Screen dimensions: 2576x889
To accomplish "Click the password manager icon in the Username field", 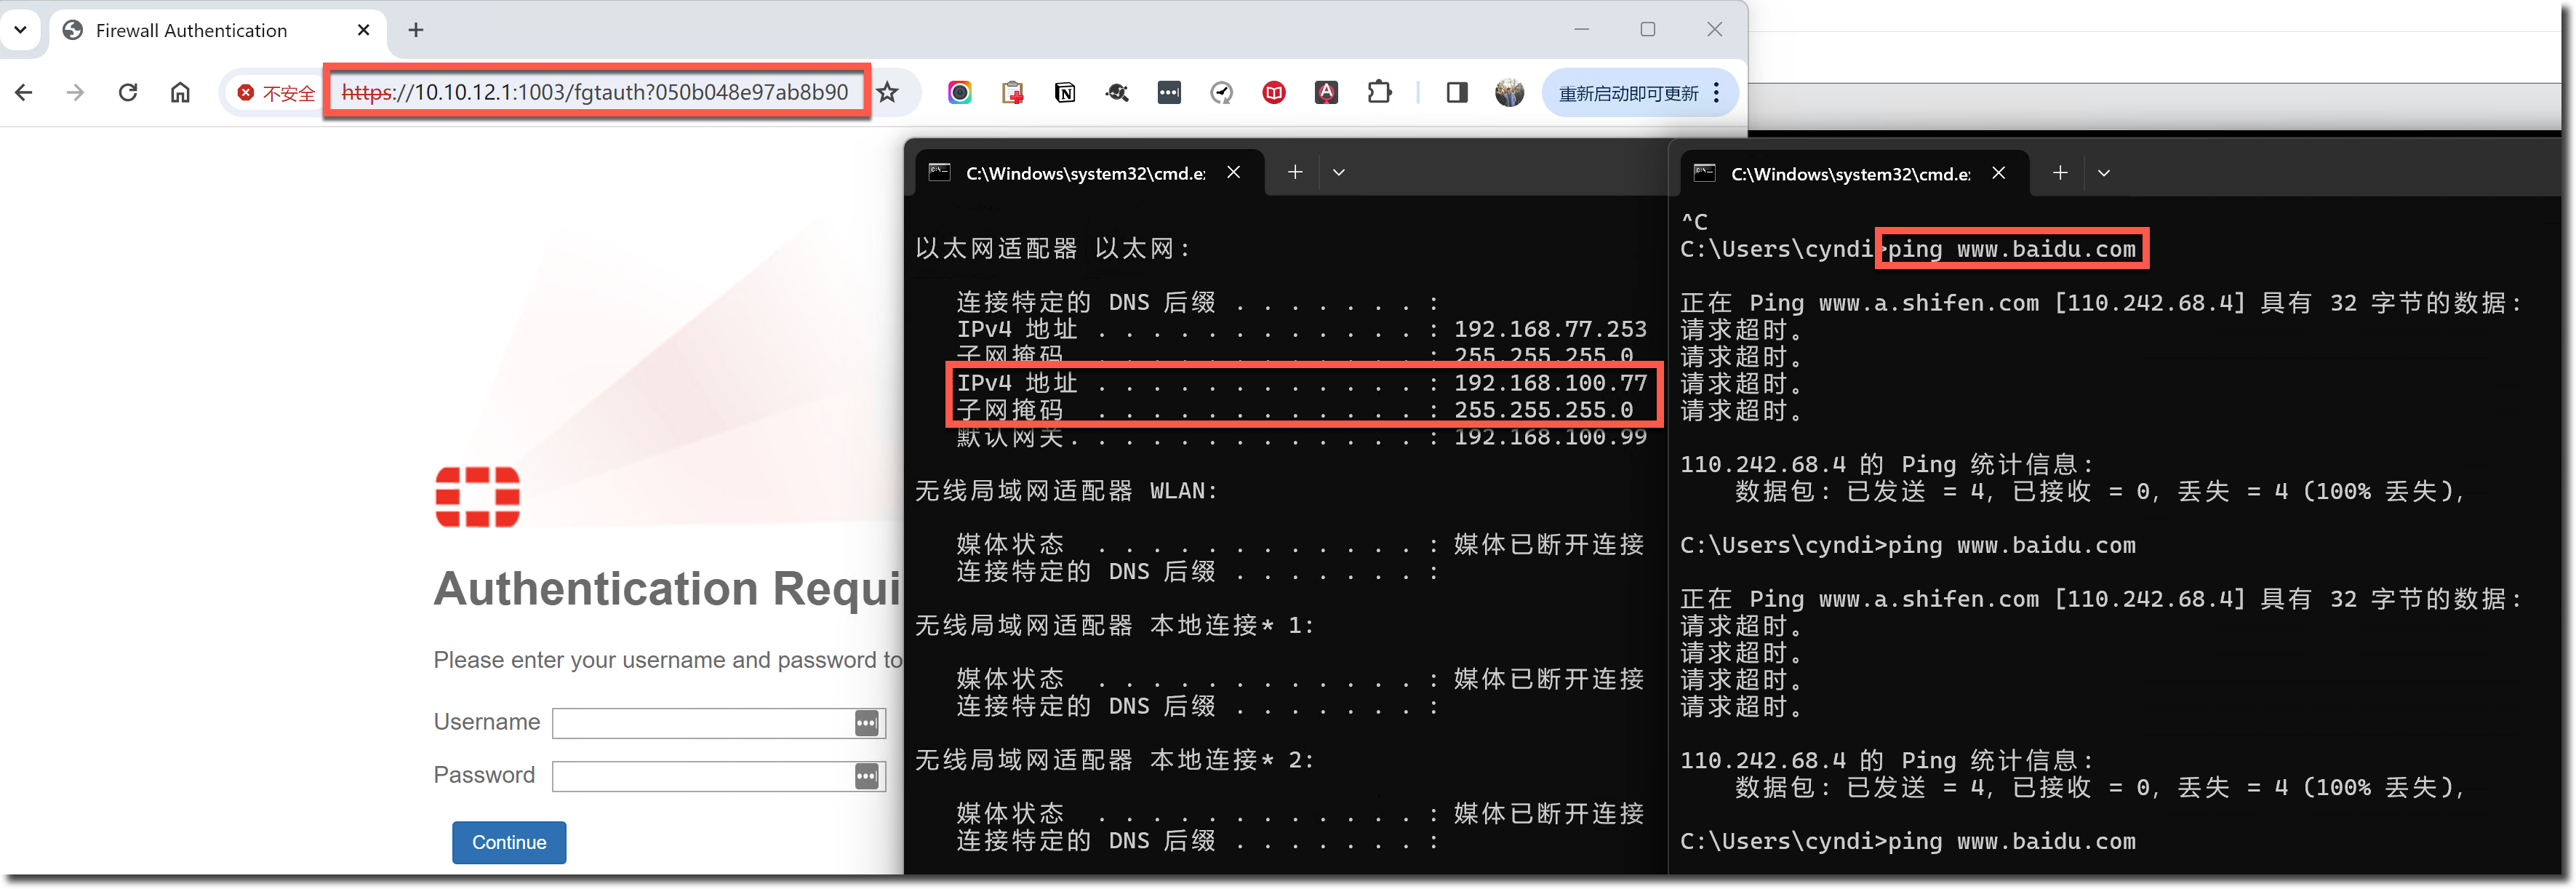I will click(866, 723).
